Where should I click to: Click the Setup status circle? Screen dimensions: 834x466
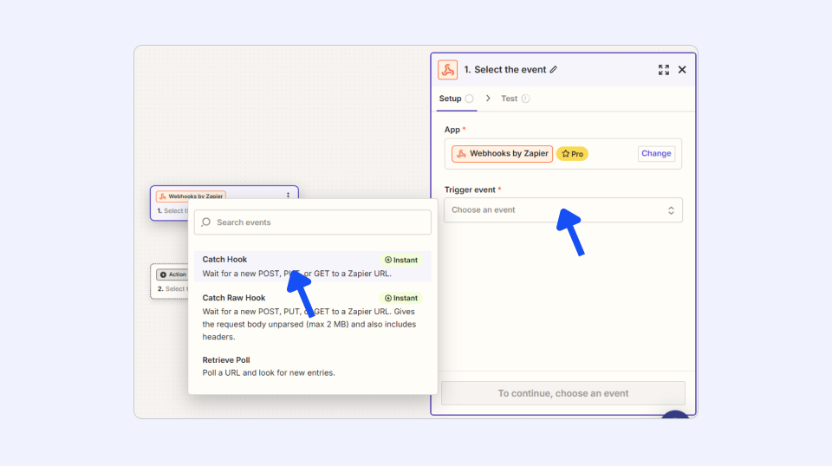click(469, 98)
